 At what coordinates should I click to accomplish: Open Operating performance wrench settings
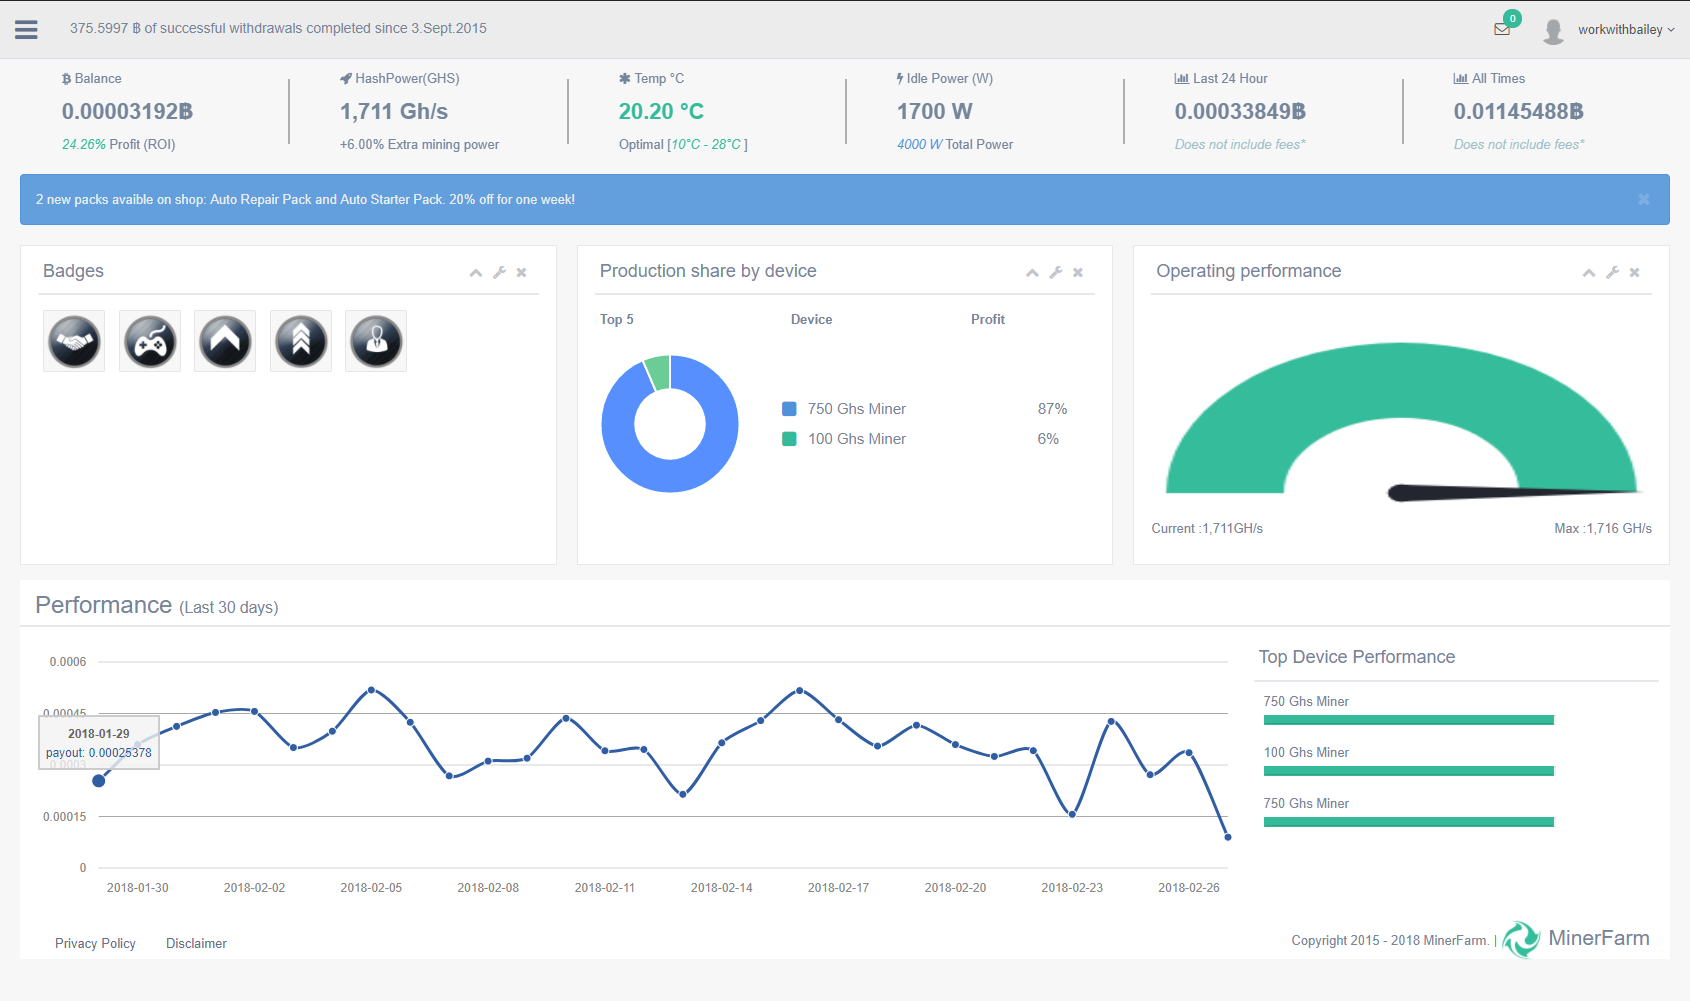1612,272
